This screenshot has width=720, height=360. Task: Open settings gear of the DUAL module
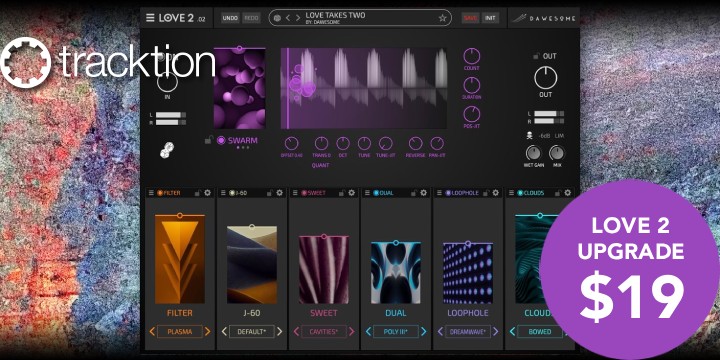[x=423, y=193]
